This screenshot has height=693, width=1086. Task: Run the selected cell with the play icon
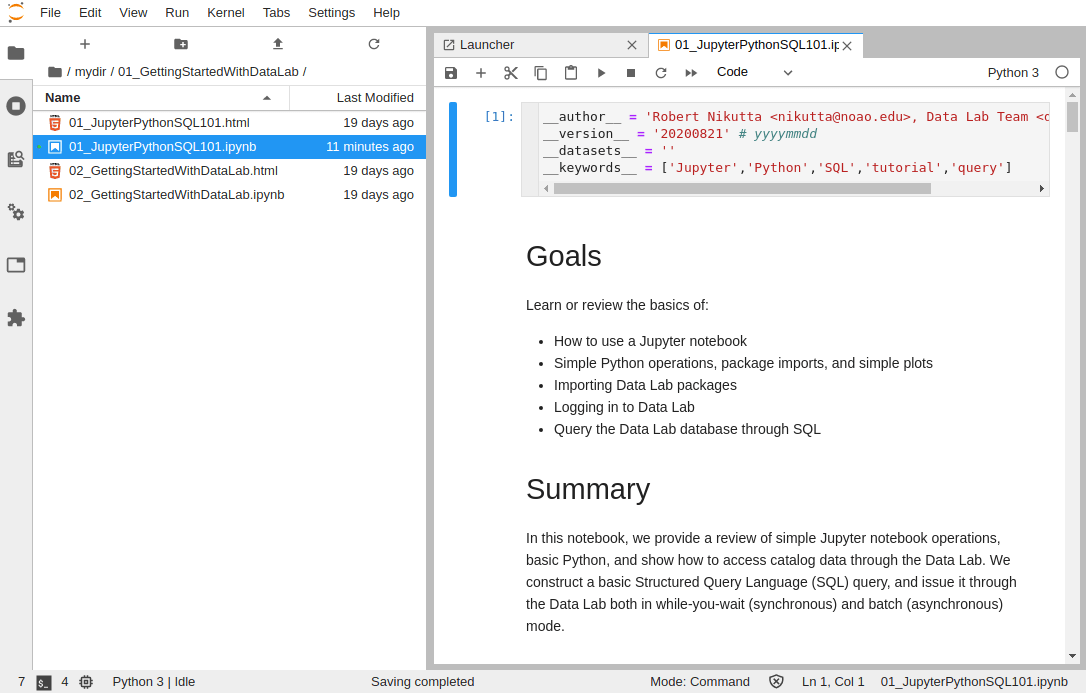pyautogui.click(x=601, y=72)
